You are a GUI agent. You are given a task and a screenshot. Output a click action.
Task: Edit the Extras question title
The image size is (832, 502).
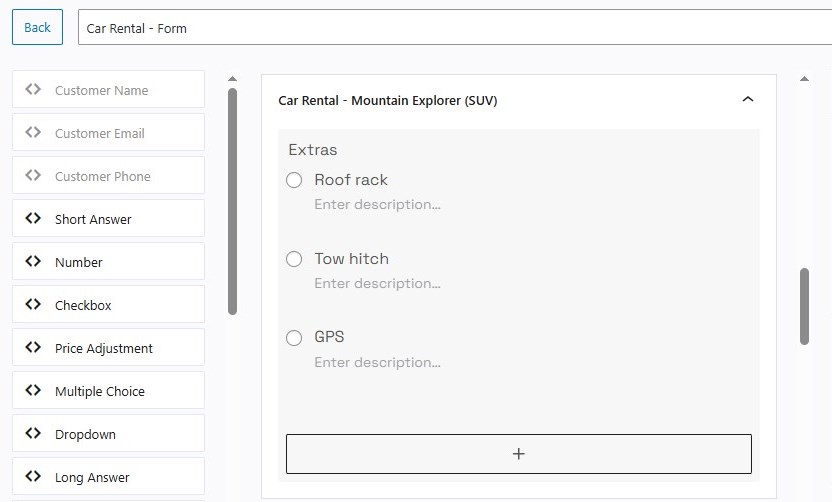[x=313, y=150]
